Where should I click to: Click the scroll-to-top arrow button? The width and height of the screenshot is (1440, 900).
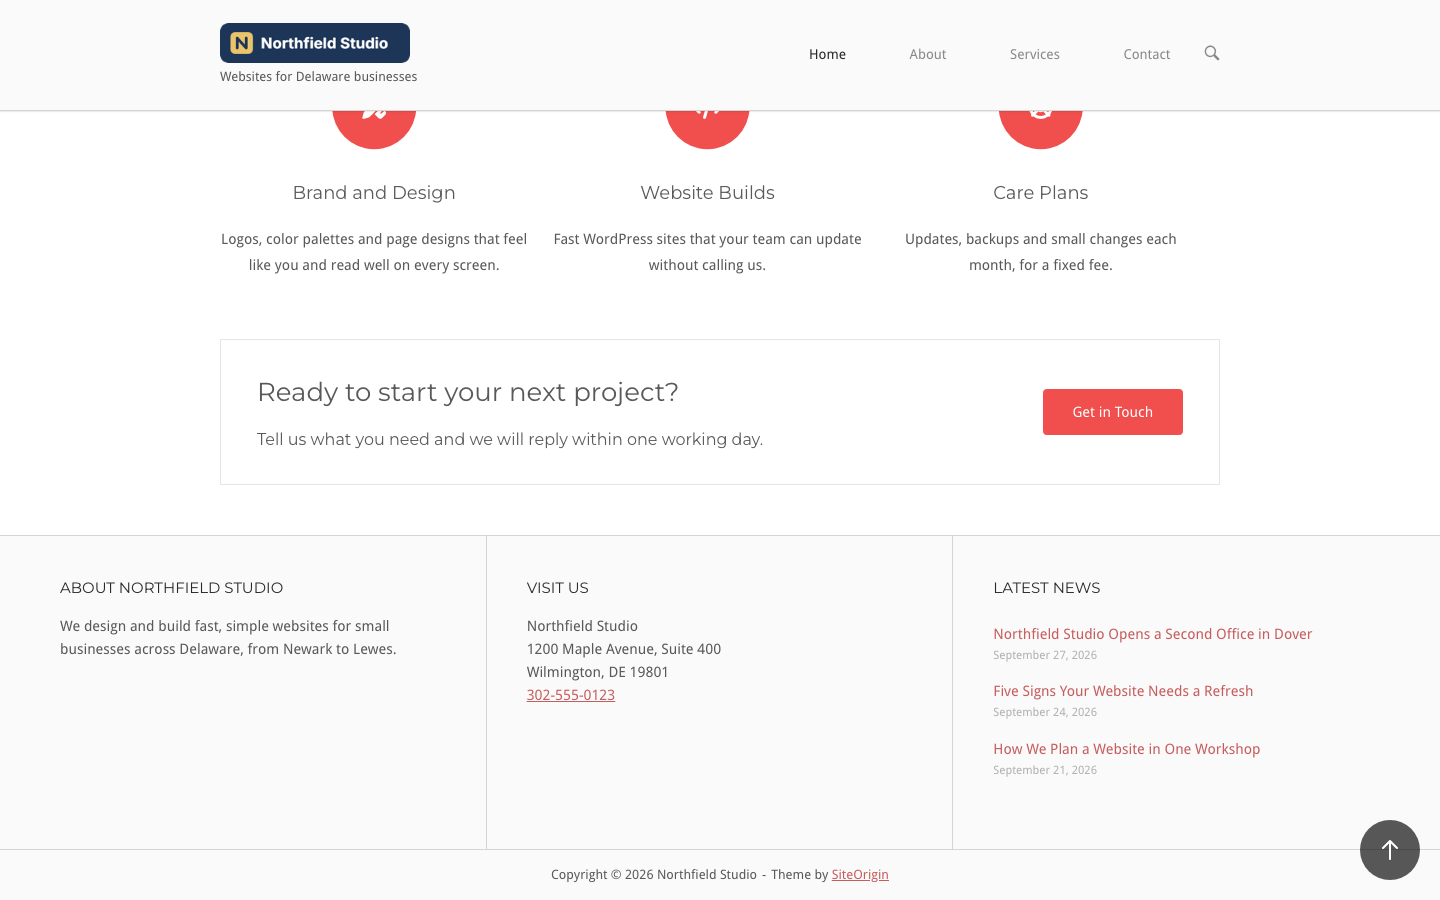(1390, 850)
